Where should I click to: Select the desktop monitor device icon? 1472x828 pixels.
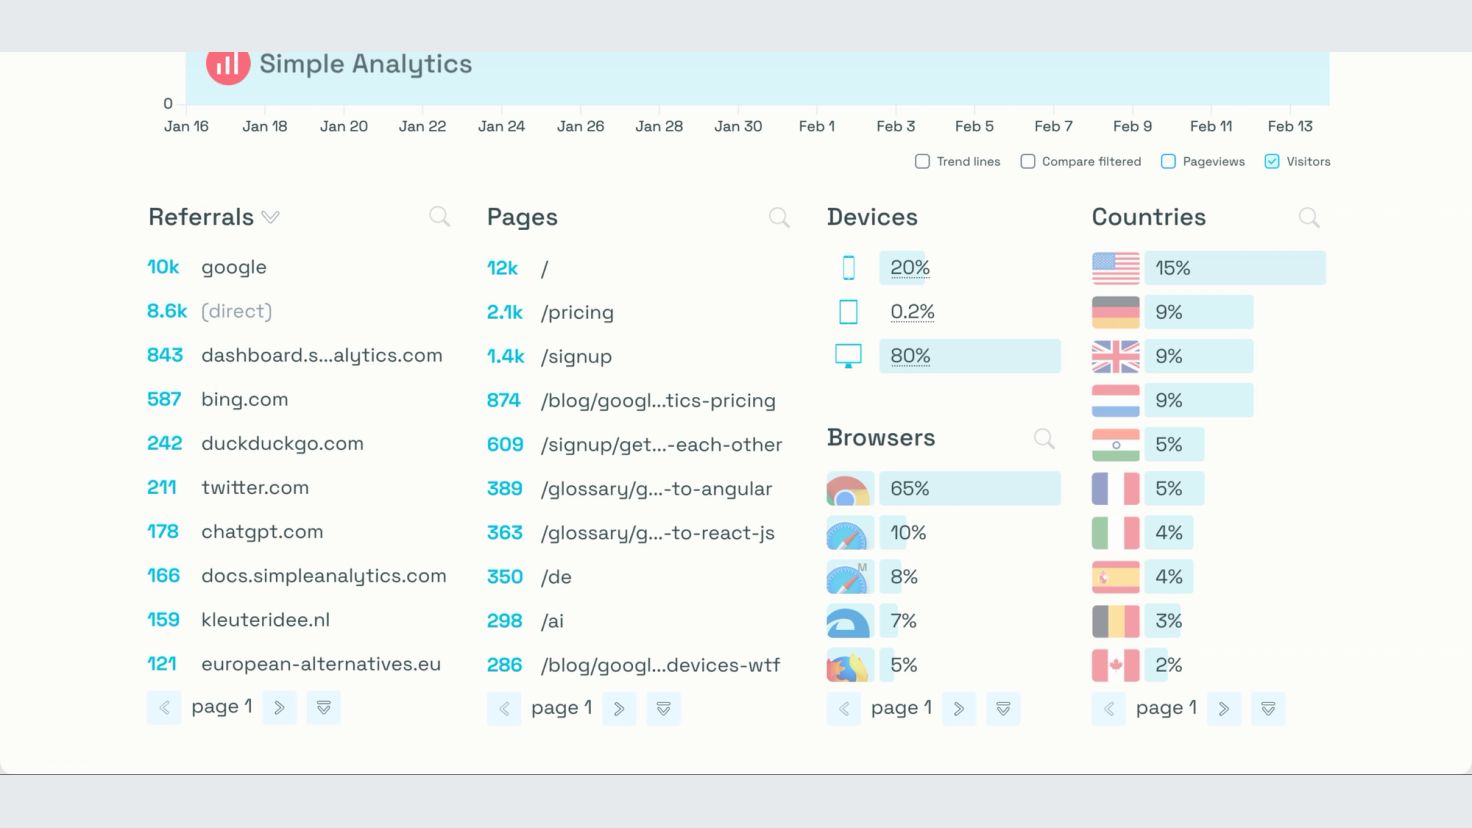pos(848,356)
